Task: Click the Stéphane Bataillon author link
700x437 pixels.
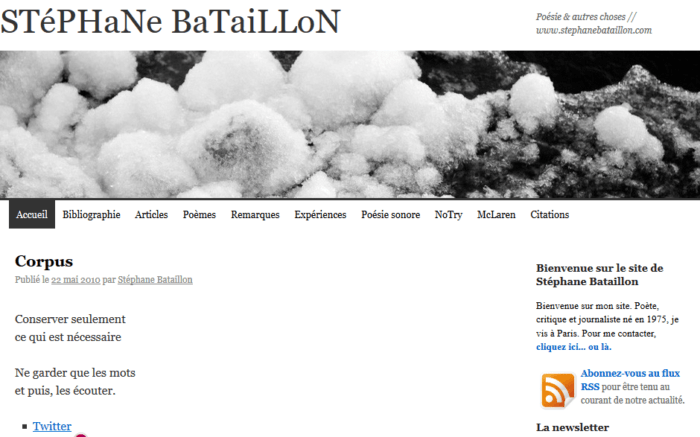Action: coord(155,280)
